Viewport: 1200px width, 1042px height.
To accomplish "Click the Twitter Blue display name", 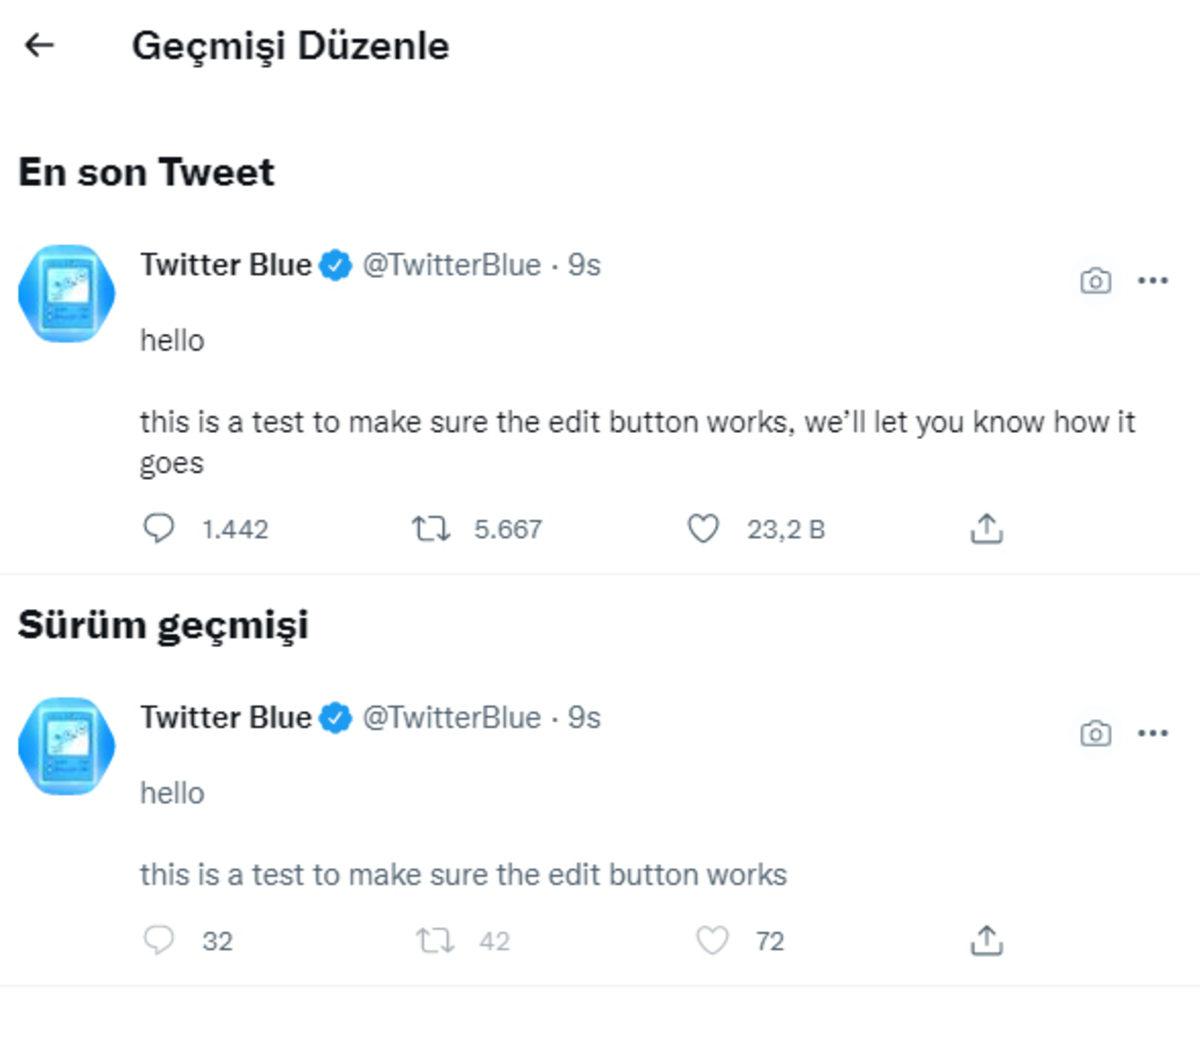I will (226, 265).
